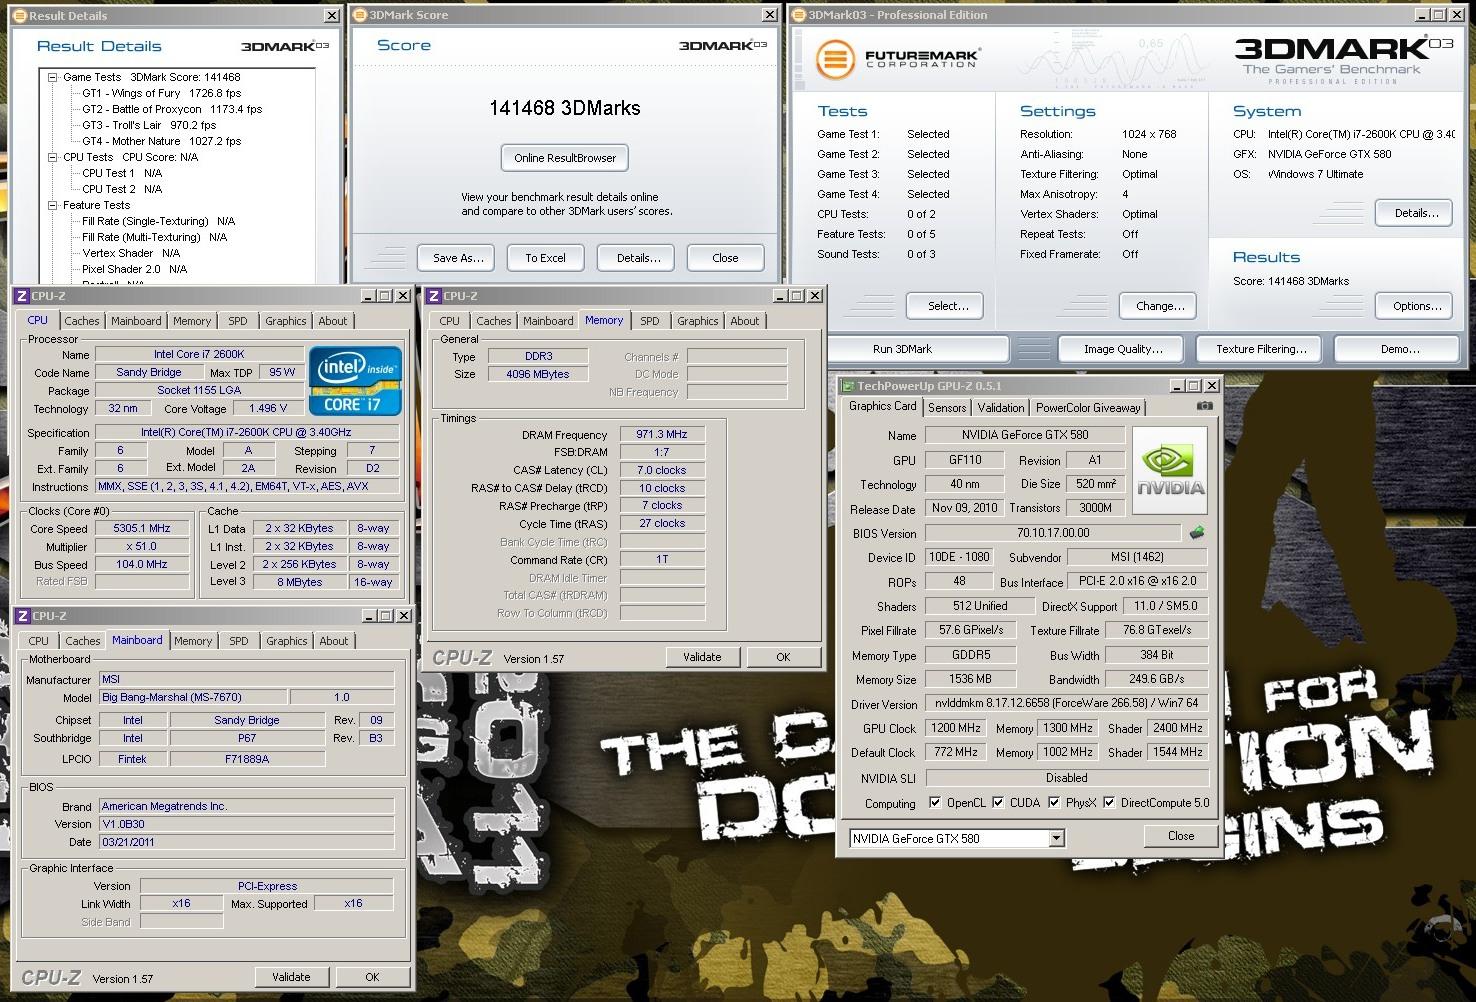
Task: Click the Core Speed 5305.1 MHz value
Action: click(x=142, y=528)
